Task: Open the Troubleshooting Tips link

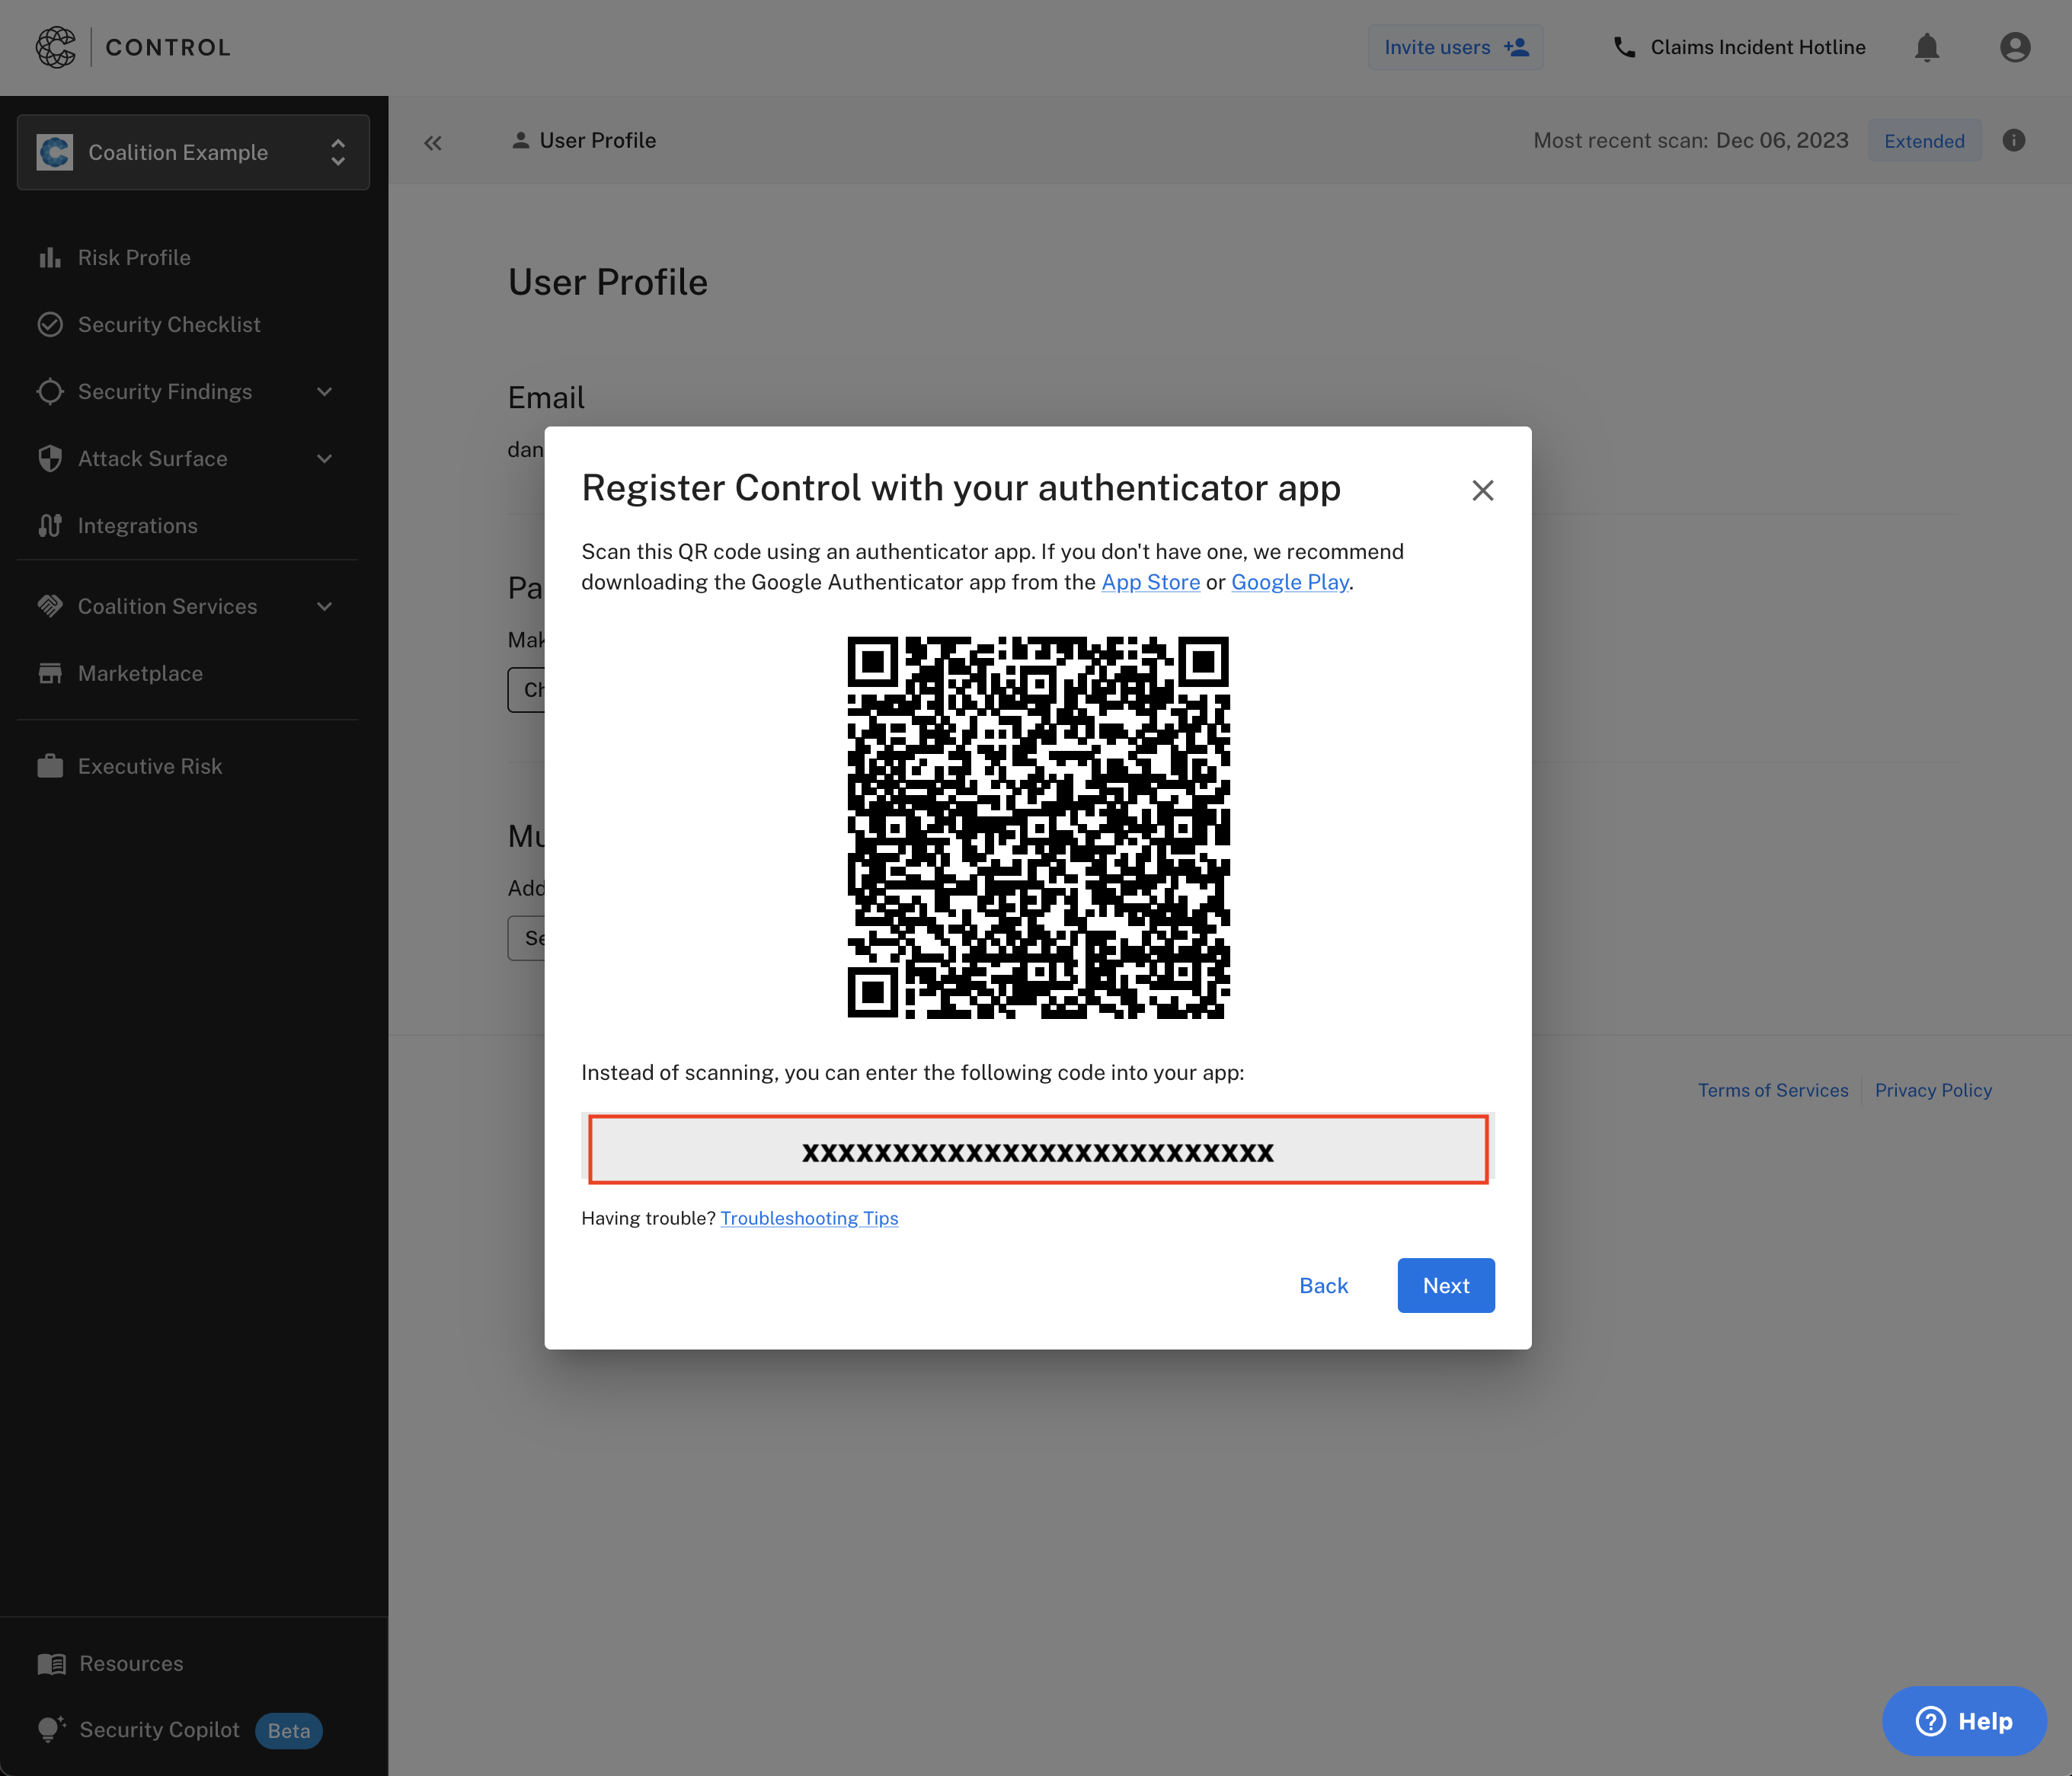Action: pos(809,1218)
